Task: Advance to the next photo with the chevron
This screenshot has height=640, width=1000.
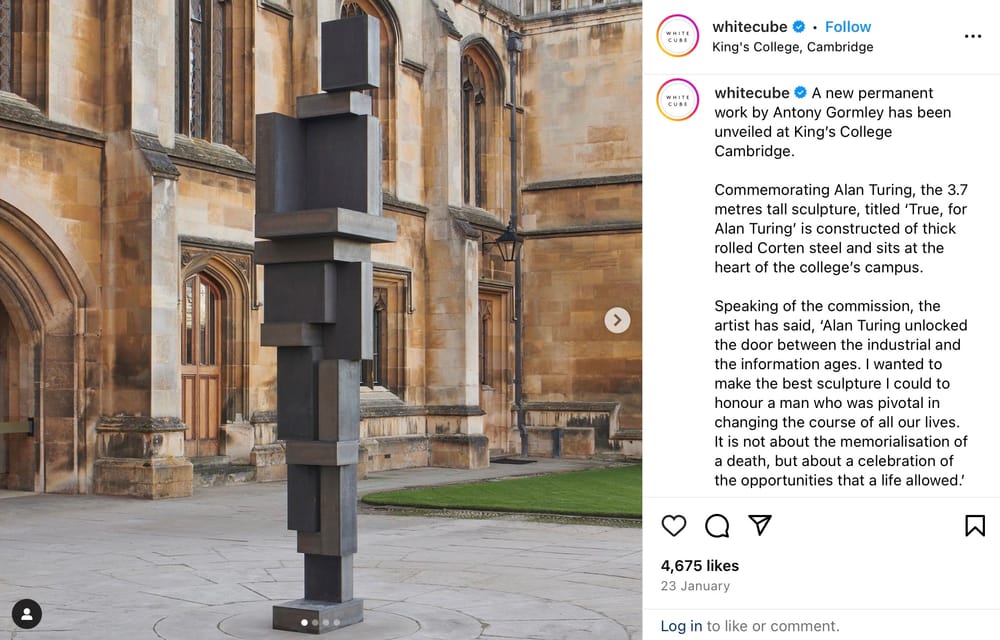Action: tap(617, 320)
